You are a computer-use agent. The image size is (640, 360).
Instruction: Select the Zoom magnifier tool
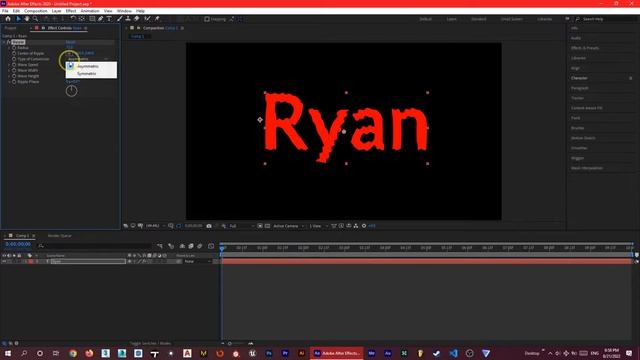click(x=36, y=19)
